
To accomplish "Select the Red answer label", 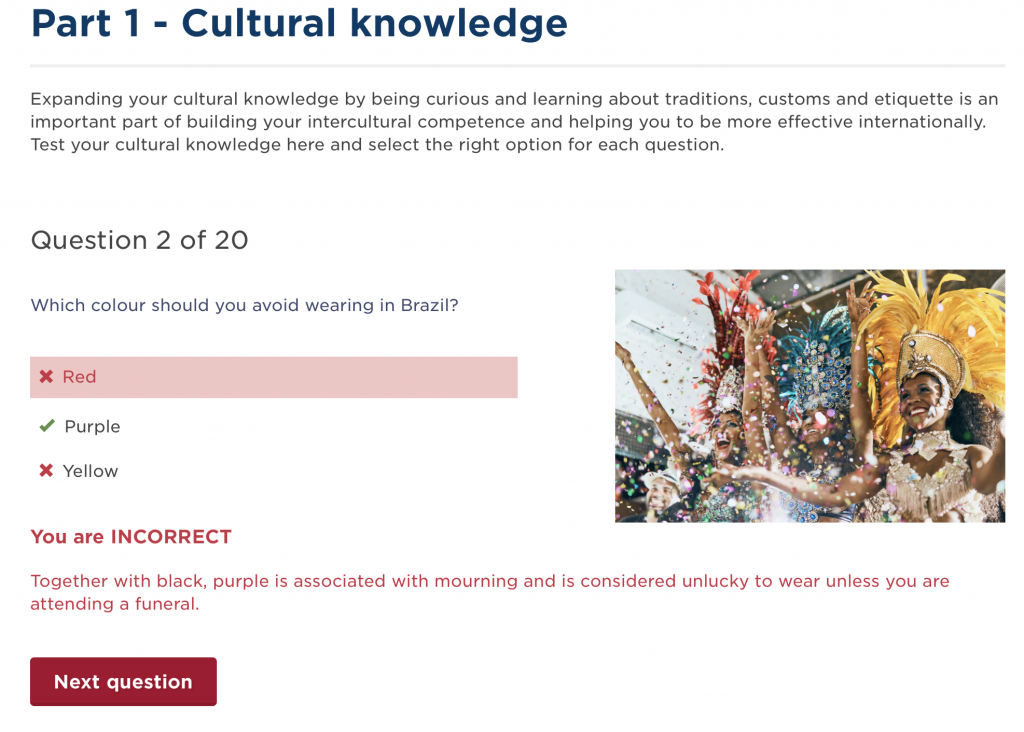I will click(x=79, y=377).
